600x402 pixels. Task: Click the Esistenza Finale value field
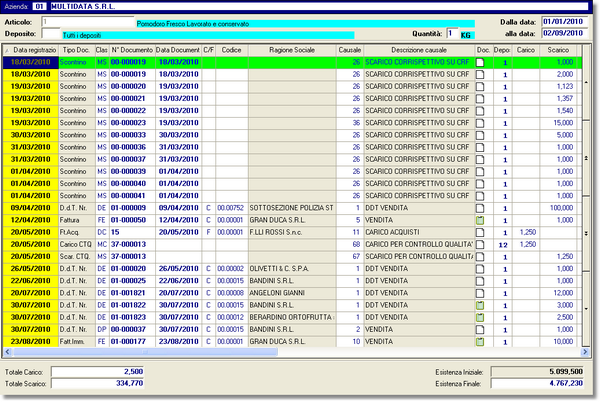coord(537,383)
